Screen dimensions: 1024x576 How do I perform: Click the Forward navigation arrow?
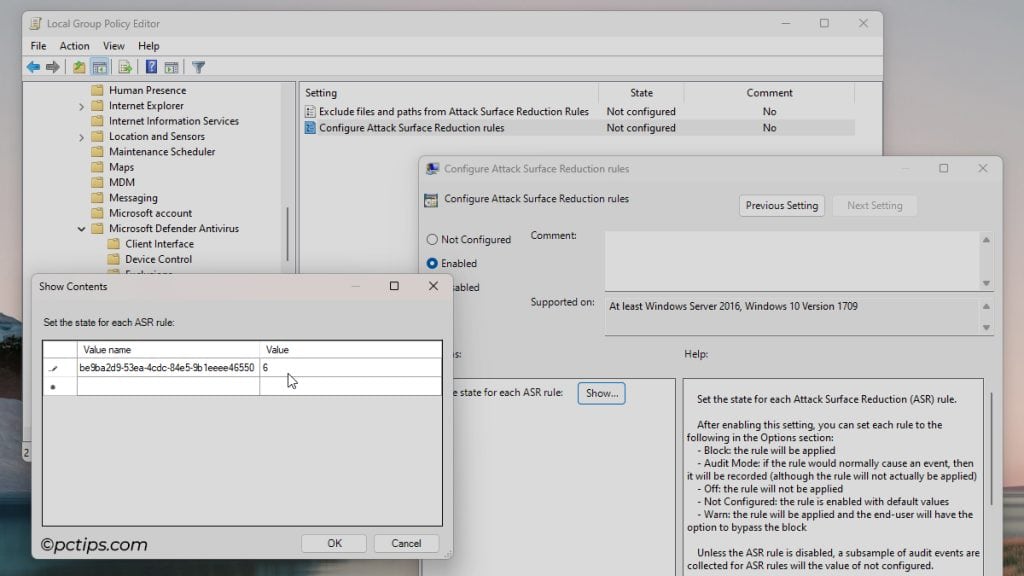(x=52, y=67)
